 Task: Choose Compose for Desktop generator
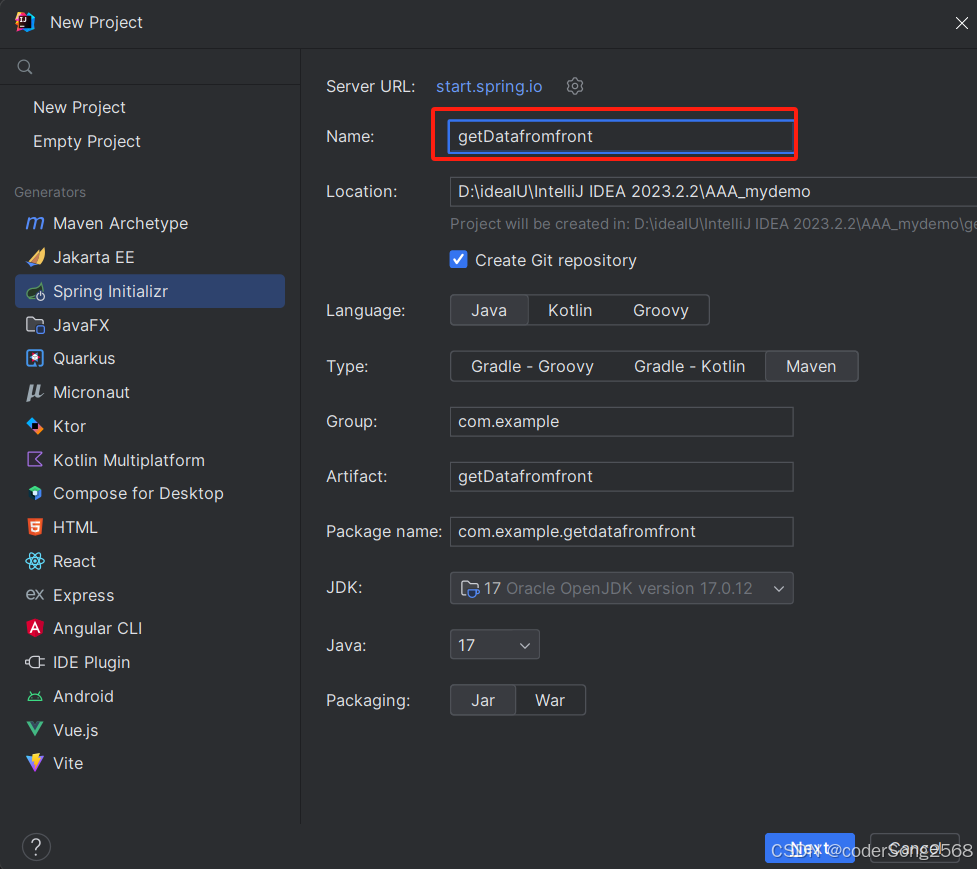pos(138,493)
